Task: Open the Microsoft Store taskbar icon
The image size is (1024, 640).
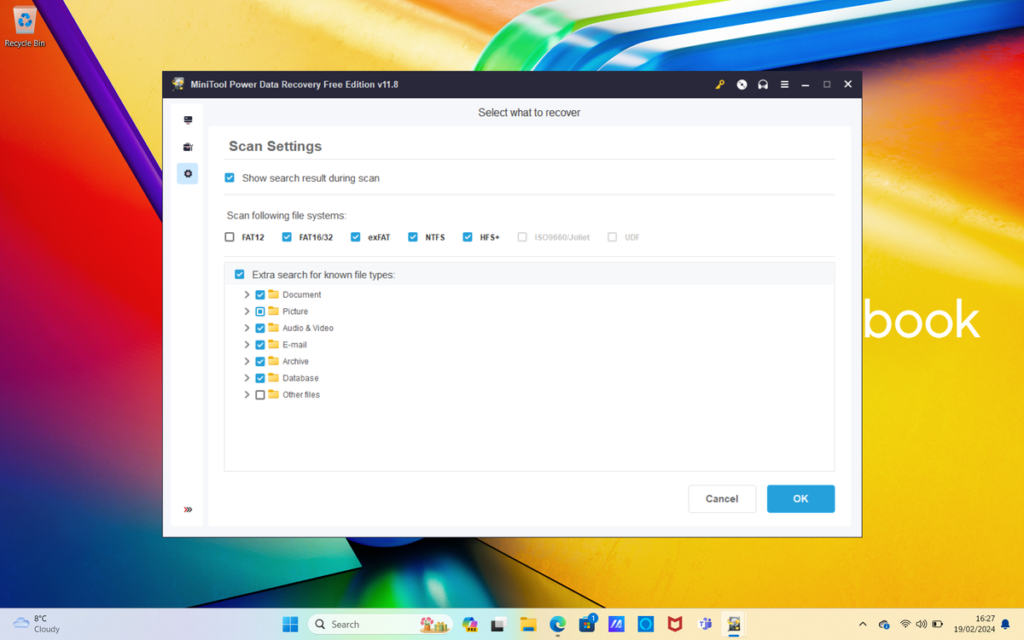Action: [x=586, y=624]
